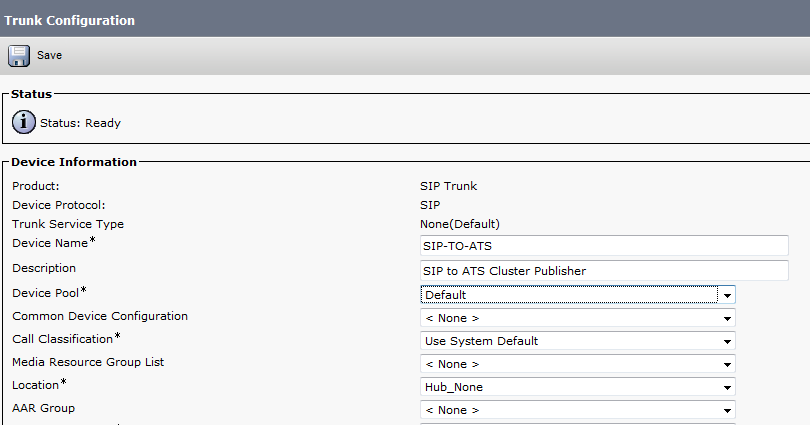810x425 pixels.
Task: Click the 'None(Default)' trunk service type text
Action: coord(460,224)
